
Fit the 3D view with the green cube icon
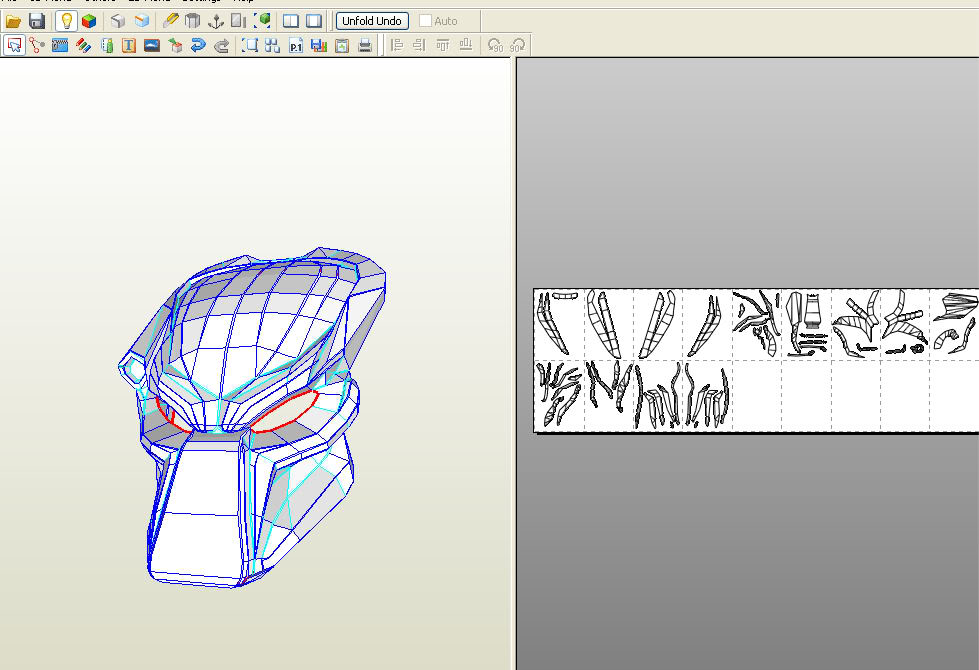point(263,21)
